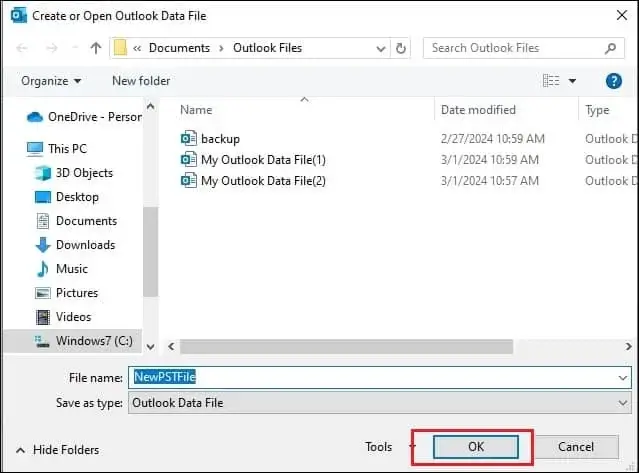Click the New folder button
Image resolution: width=639 pixels, height=473 pixels.
click(141, 81)
